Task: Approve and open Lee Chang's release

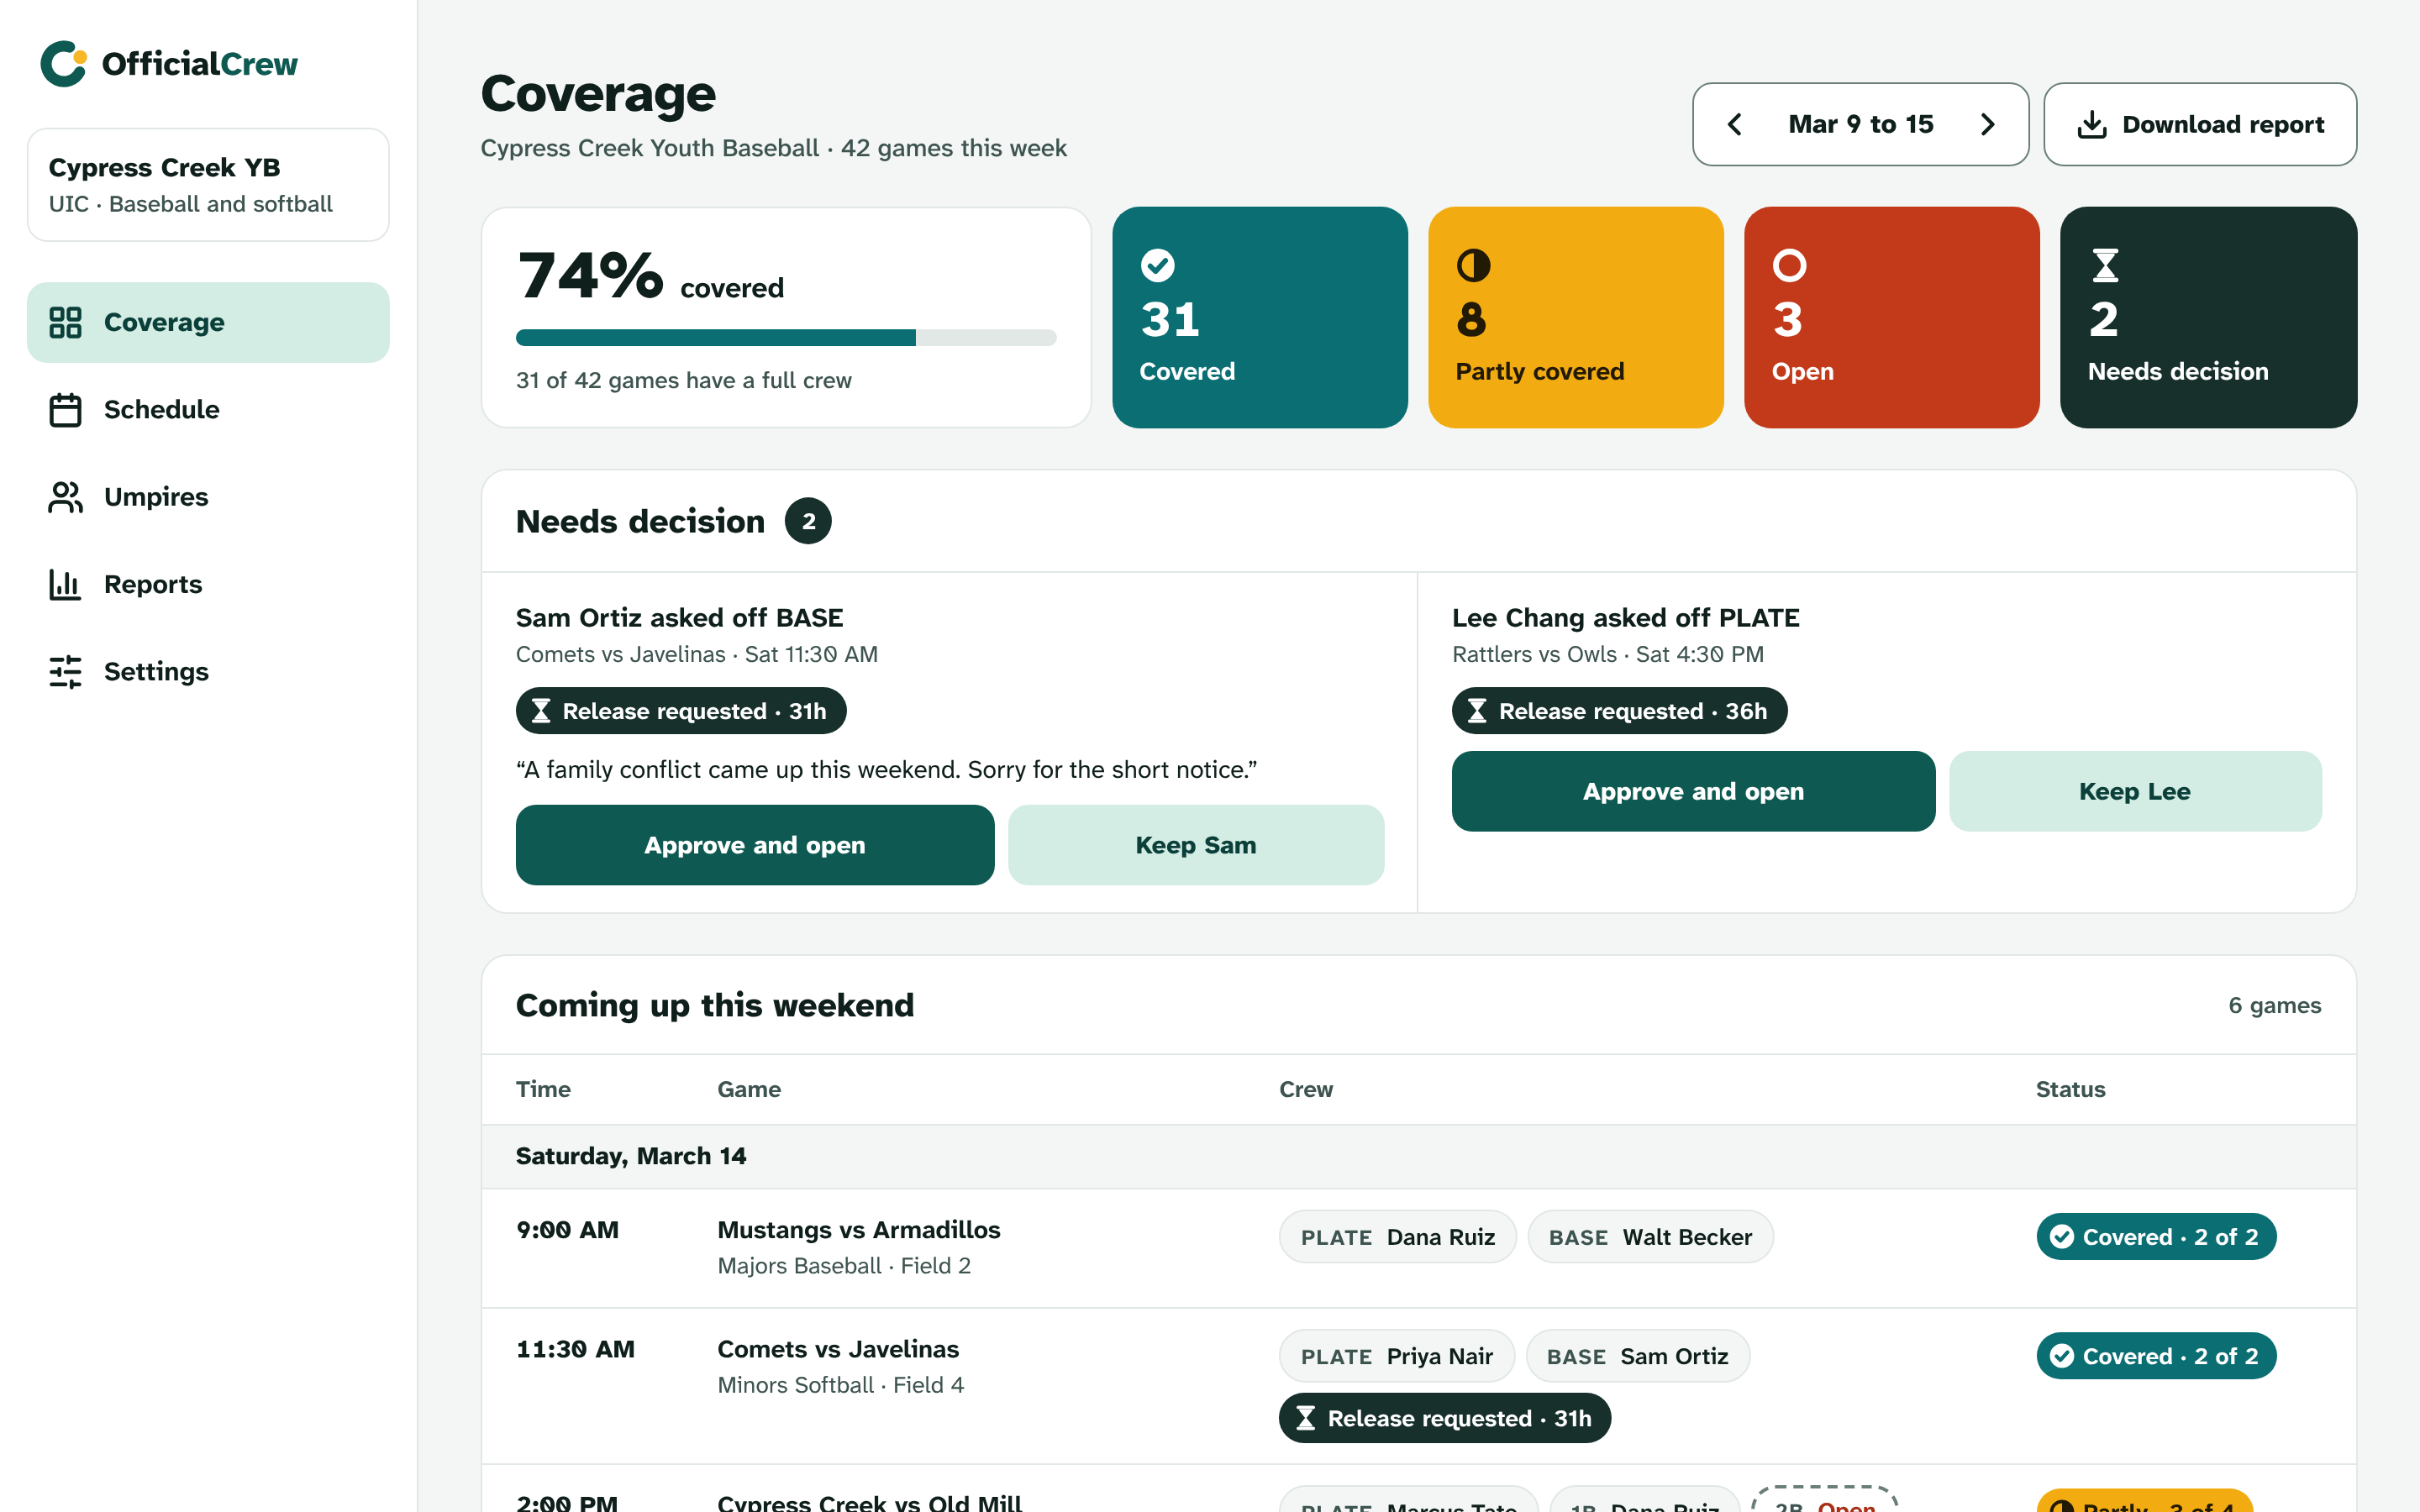Action: pos(1693,791)
